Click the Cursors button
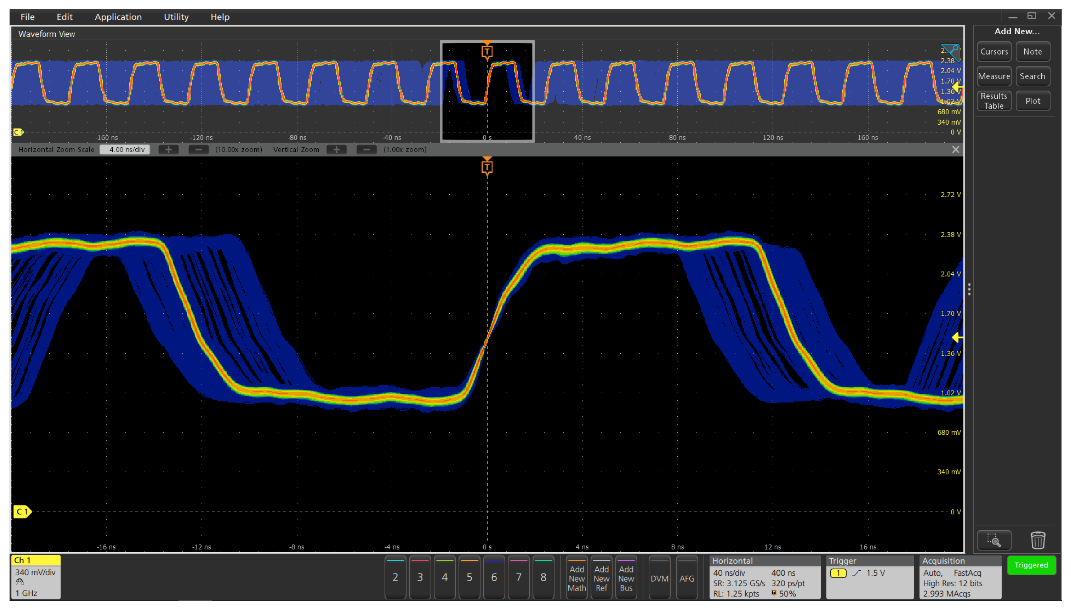Screen dimensions: 1071x610 click(x=994, y=52)
